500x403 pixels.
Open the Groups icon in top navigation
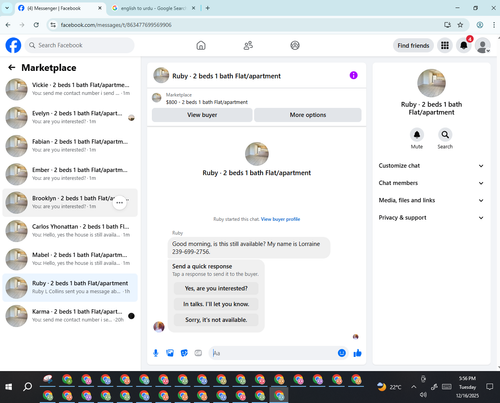295,45
